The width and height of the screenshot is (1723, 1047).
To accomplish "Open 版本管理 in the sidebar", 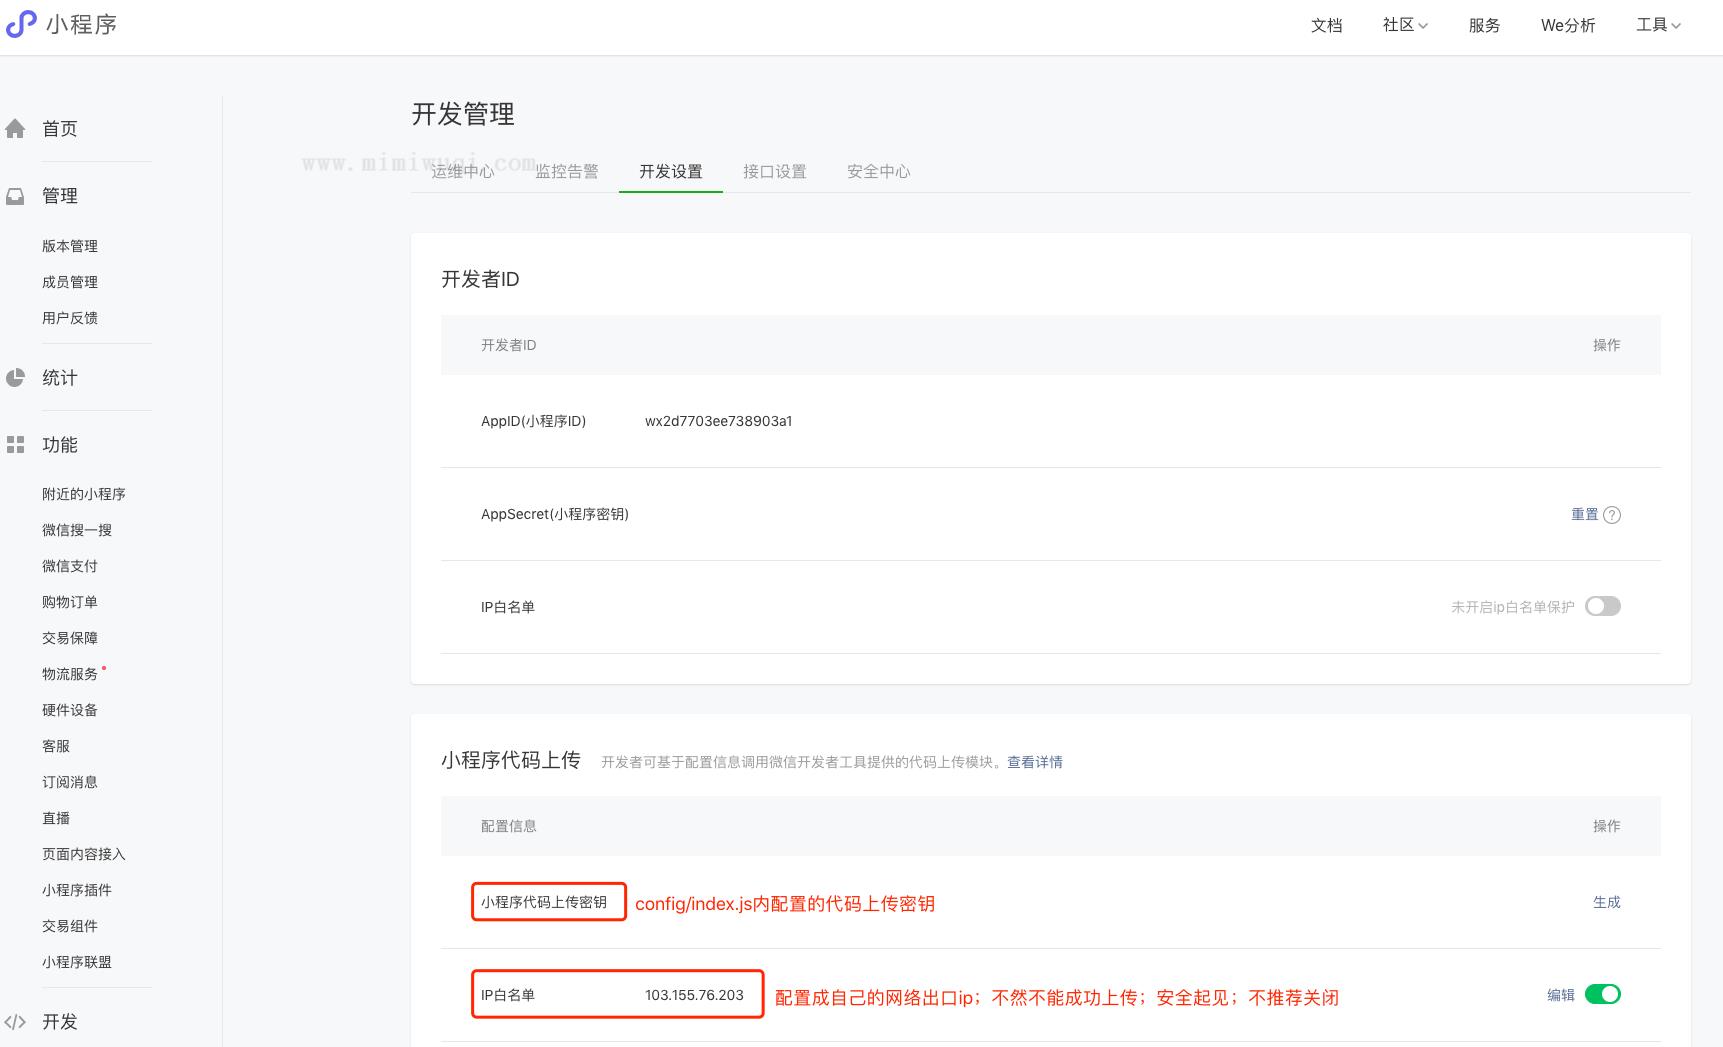I will [x=70, y=246].
